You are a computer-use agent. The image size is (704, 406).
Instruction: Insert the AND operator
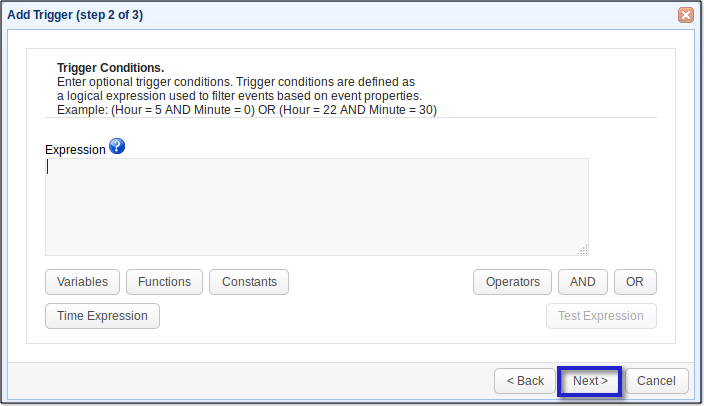pos(582,282)
